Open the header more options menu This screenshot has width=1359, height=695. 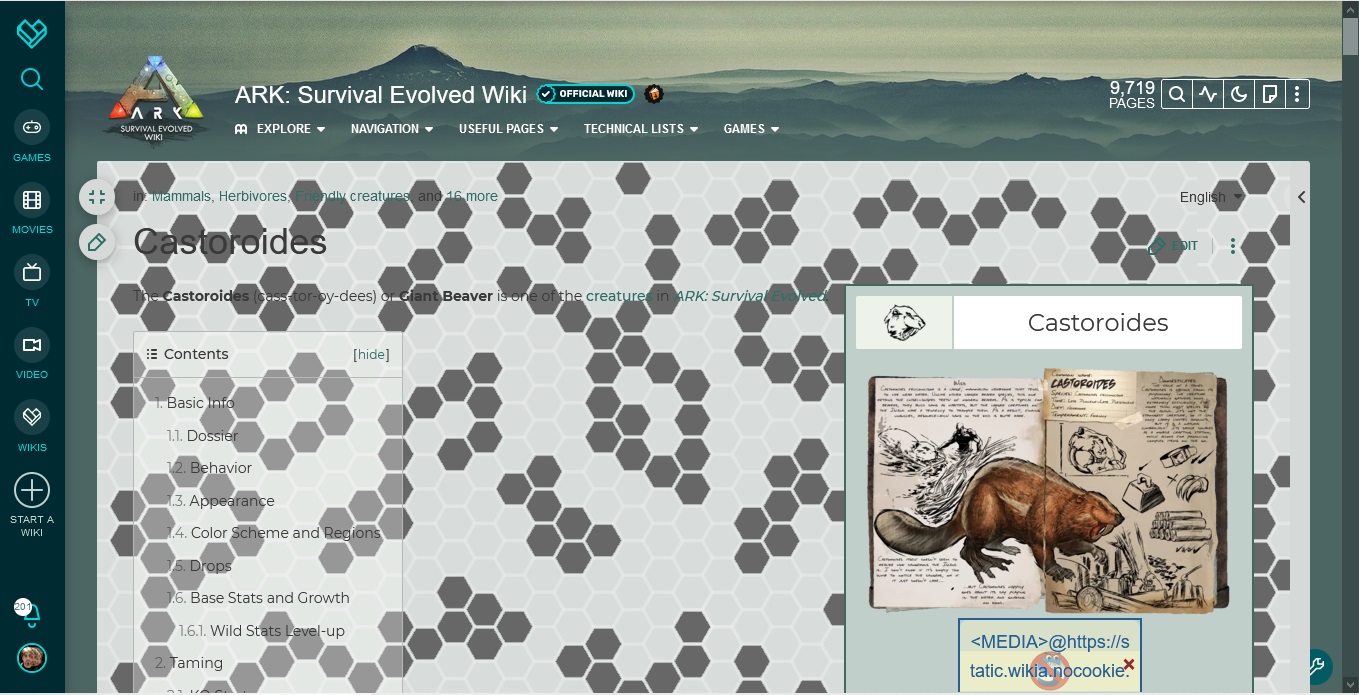click(1297, 94)
